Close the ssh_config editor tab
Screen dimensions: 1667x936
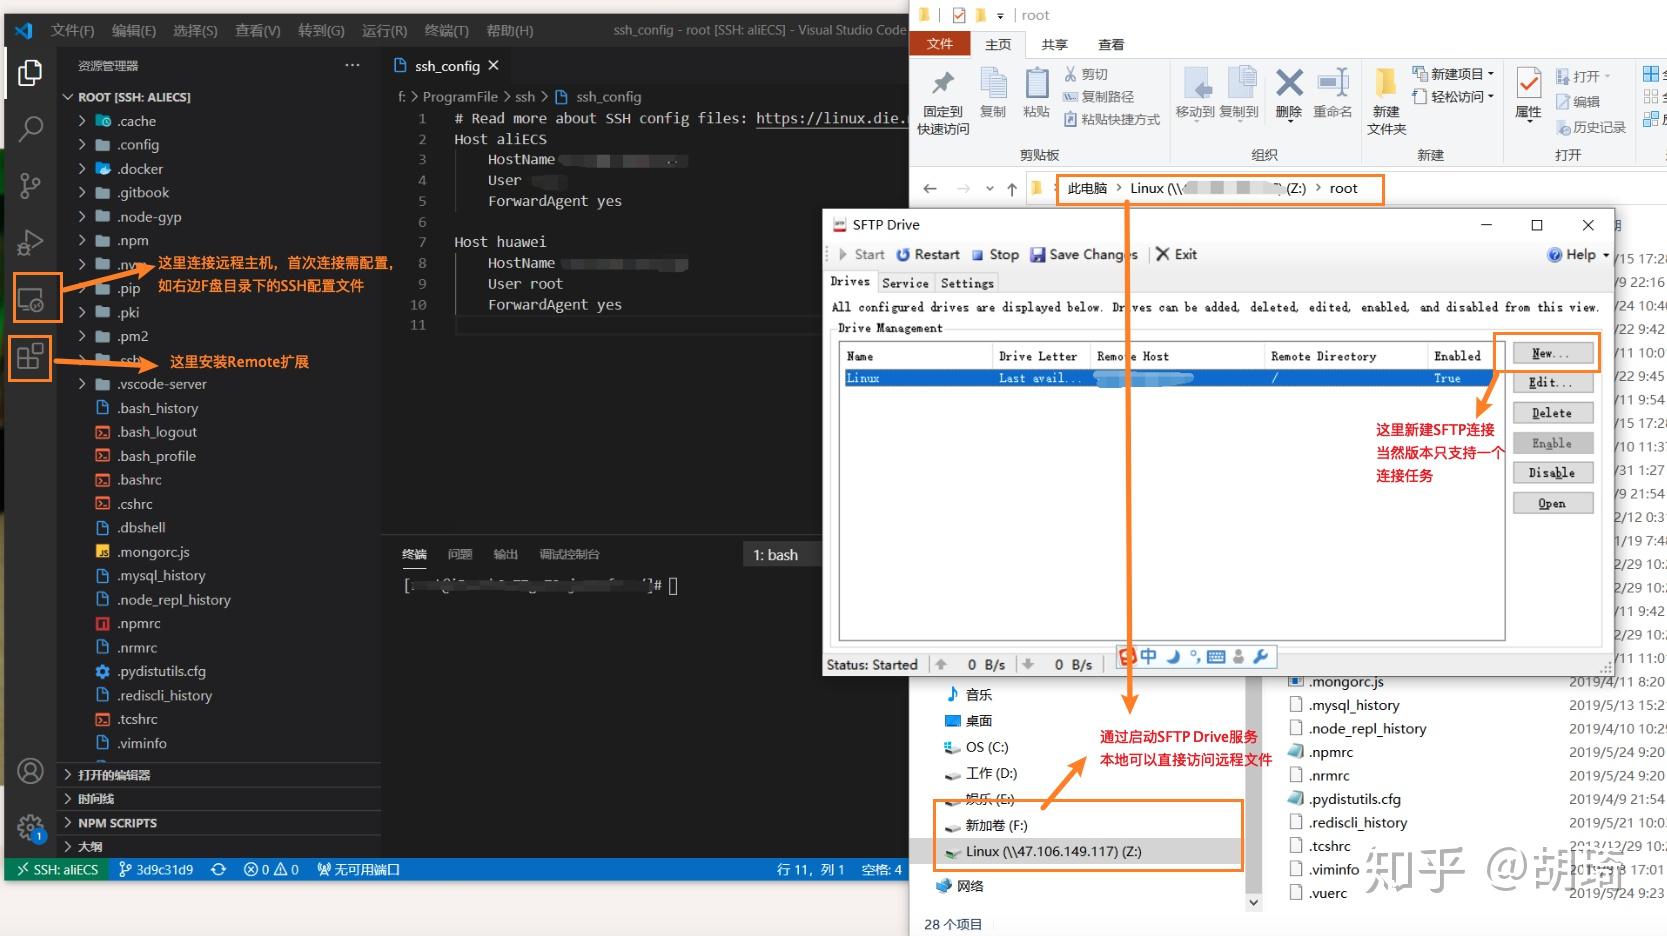[493, 65]
